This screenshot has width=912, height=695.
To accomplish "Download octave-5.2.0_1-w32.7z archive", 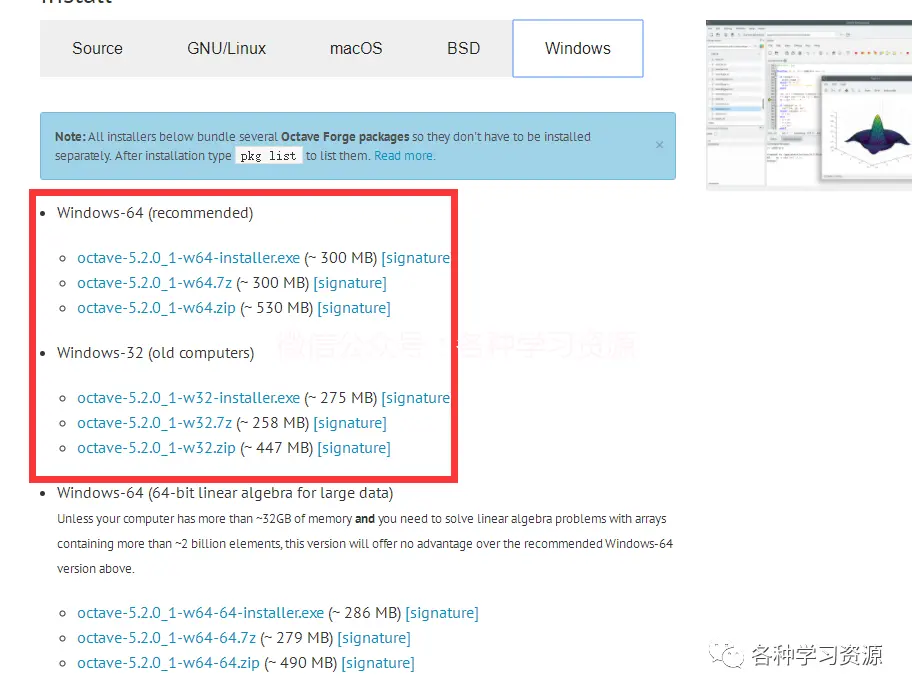I will pos(155,423).
